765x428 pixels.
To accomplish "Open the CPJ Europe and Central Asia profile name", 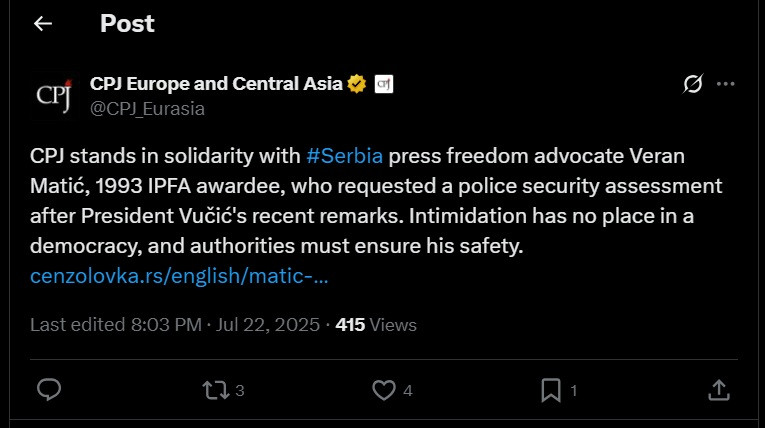I will coord(216,84).
